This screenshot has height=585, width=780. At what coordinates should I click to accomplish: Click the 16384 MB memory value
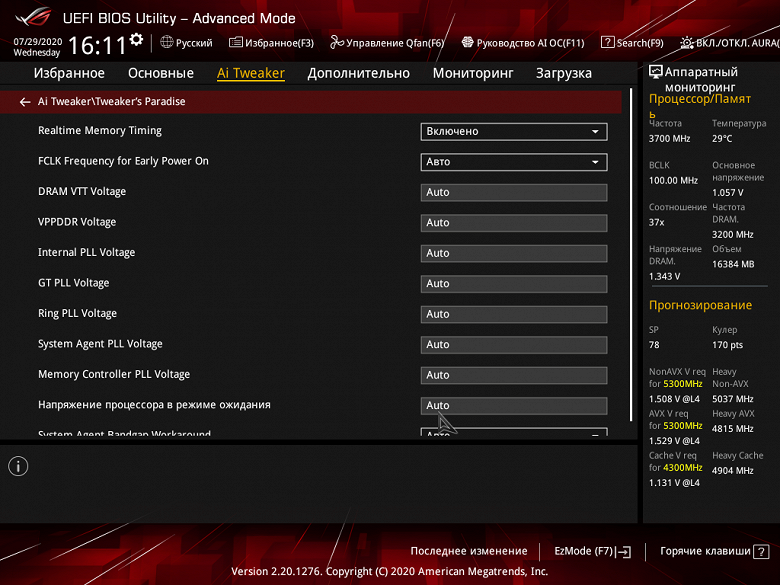coord(733,264)
